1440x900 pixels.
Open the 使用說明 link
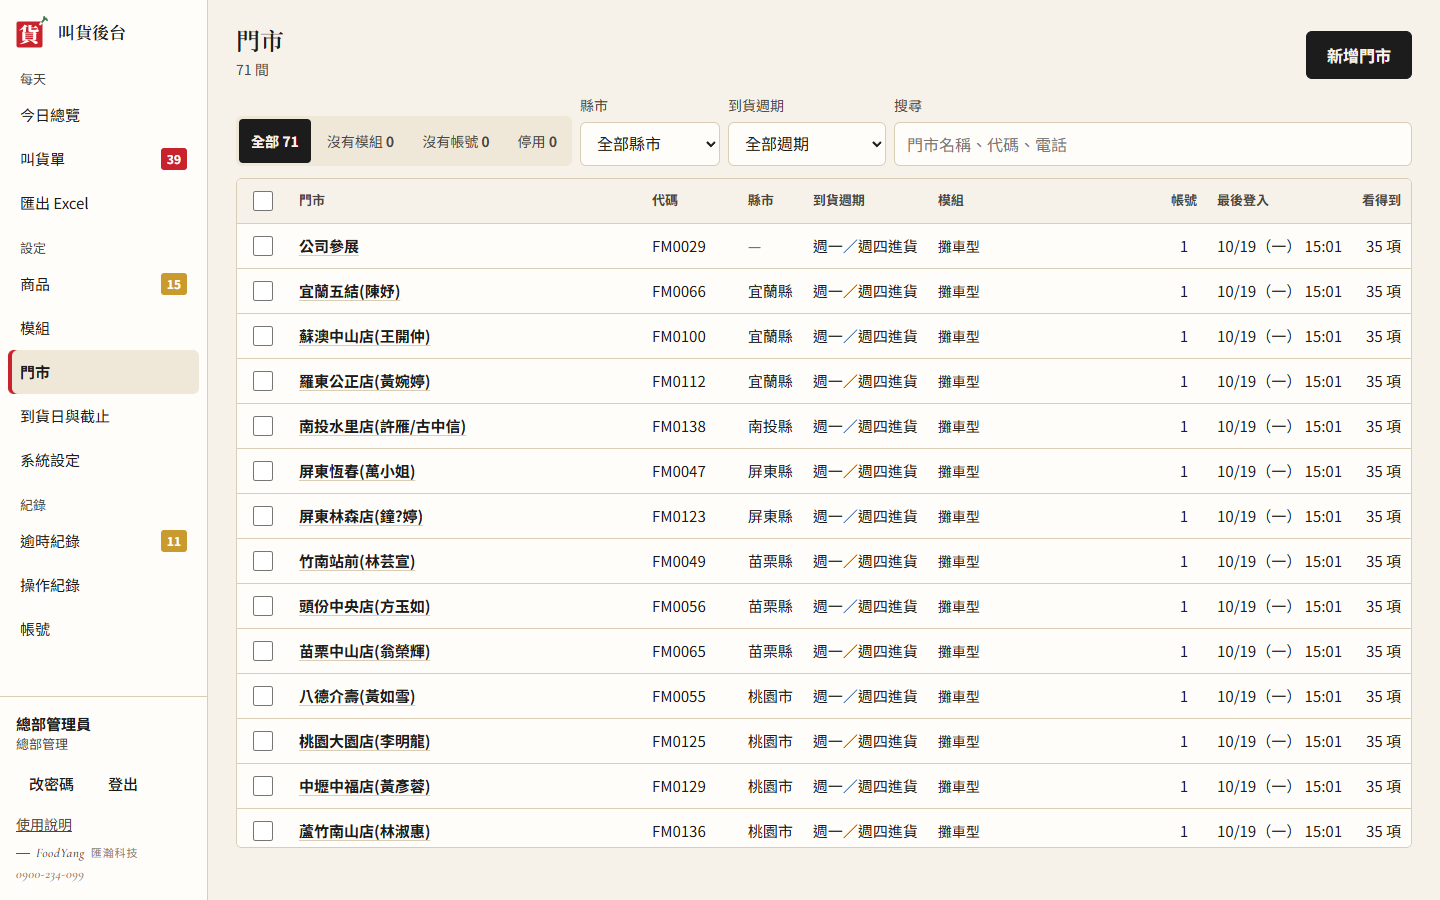44,825
